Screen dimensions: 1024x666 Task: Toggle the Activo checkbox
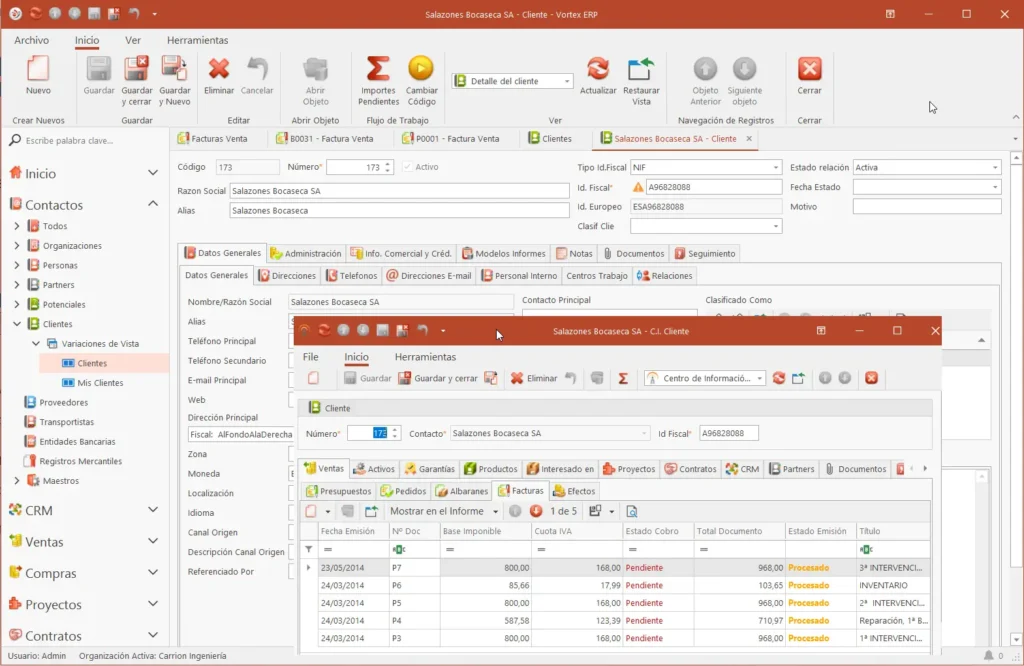coord(408,167)
